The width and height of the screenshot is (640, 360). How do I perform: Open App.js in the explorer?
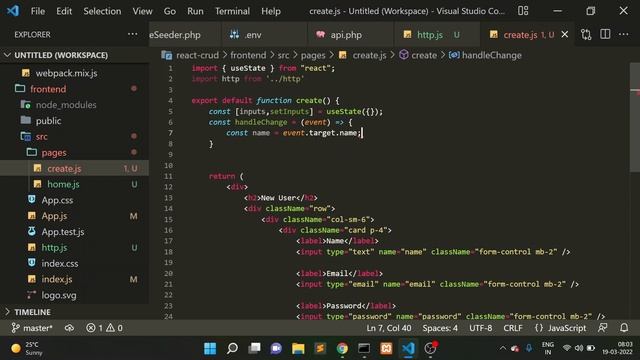[54, 216]
